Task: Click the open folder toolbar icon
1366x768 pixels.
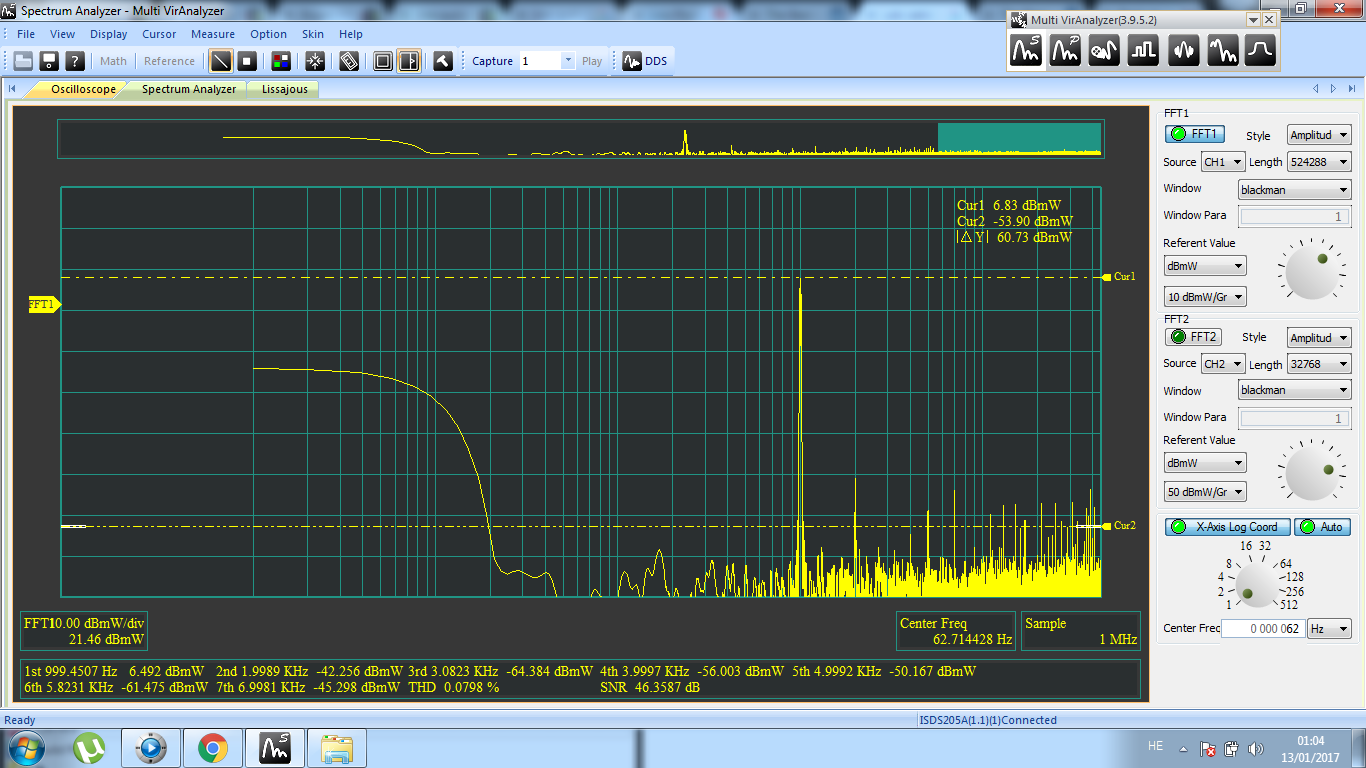Action: pos(23,61)
